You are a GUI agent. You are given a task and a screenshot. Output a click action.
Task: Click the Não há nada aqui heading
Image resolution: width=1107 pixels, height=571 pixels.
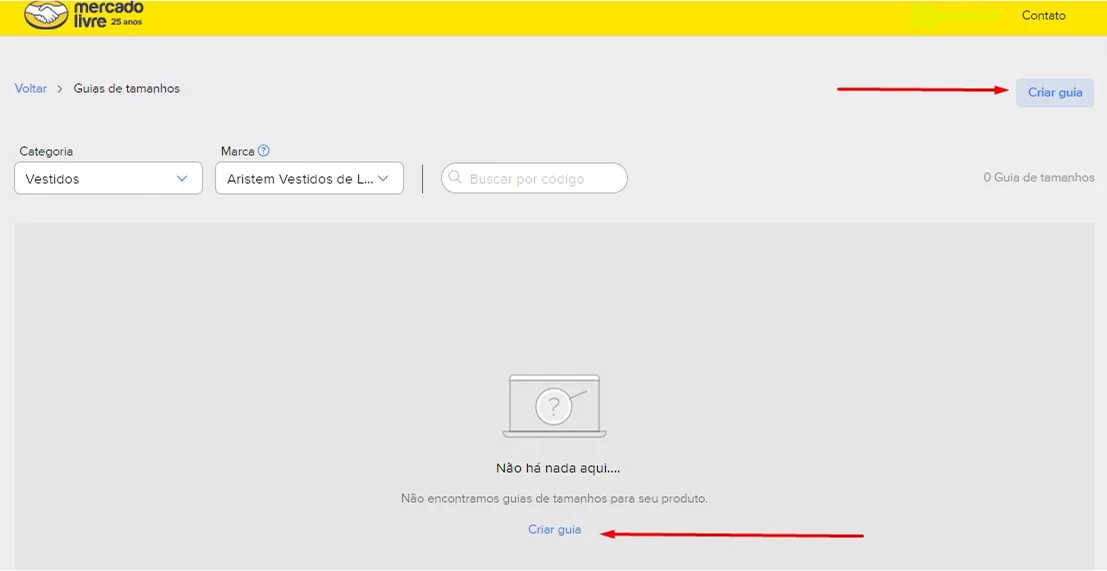558,468
